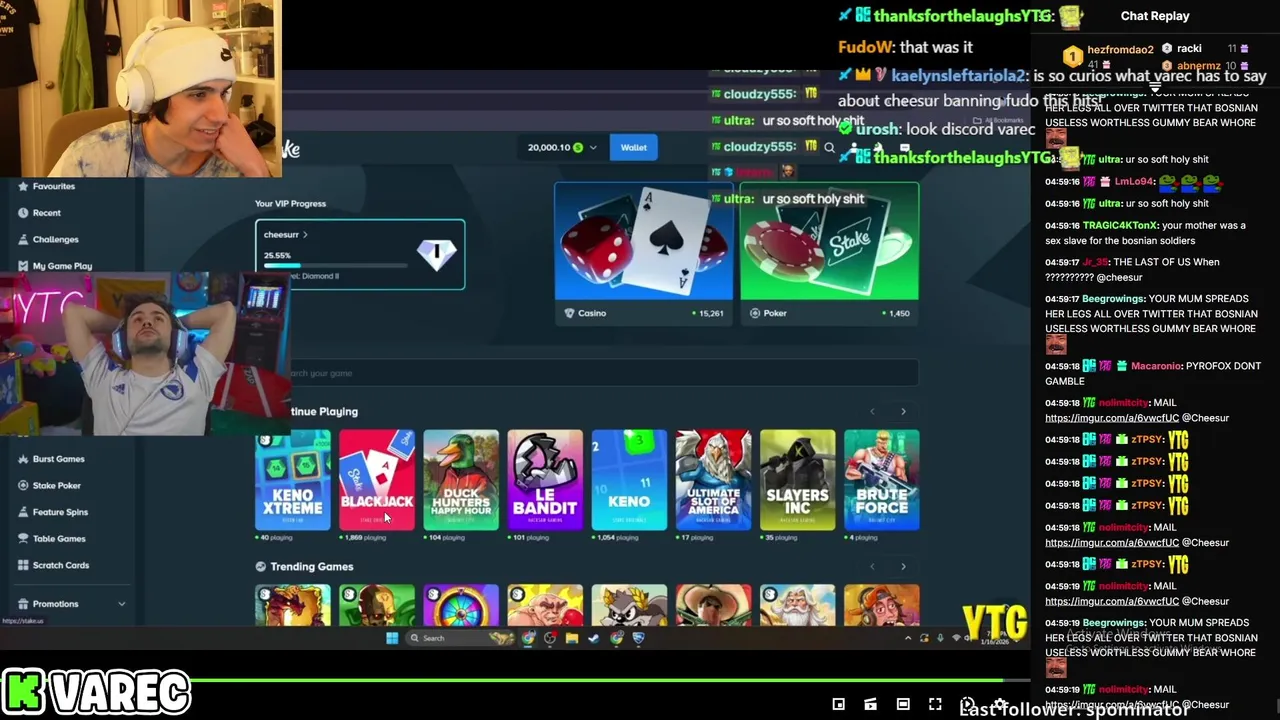Open Steam from the taskbar
Image resolution: width=1280 pixels, height=720 pixels.
pos(593,638)
